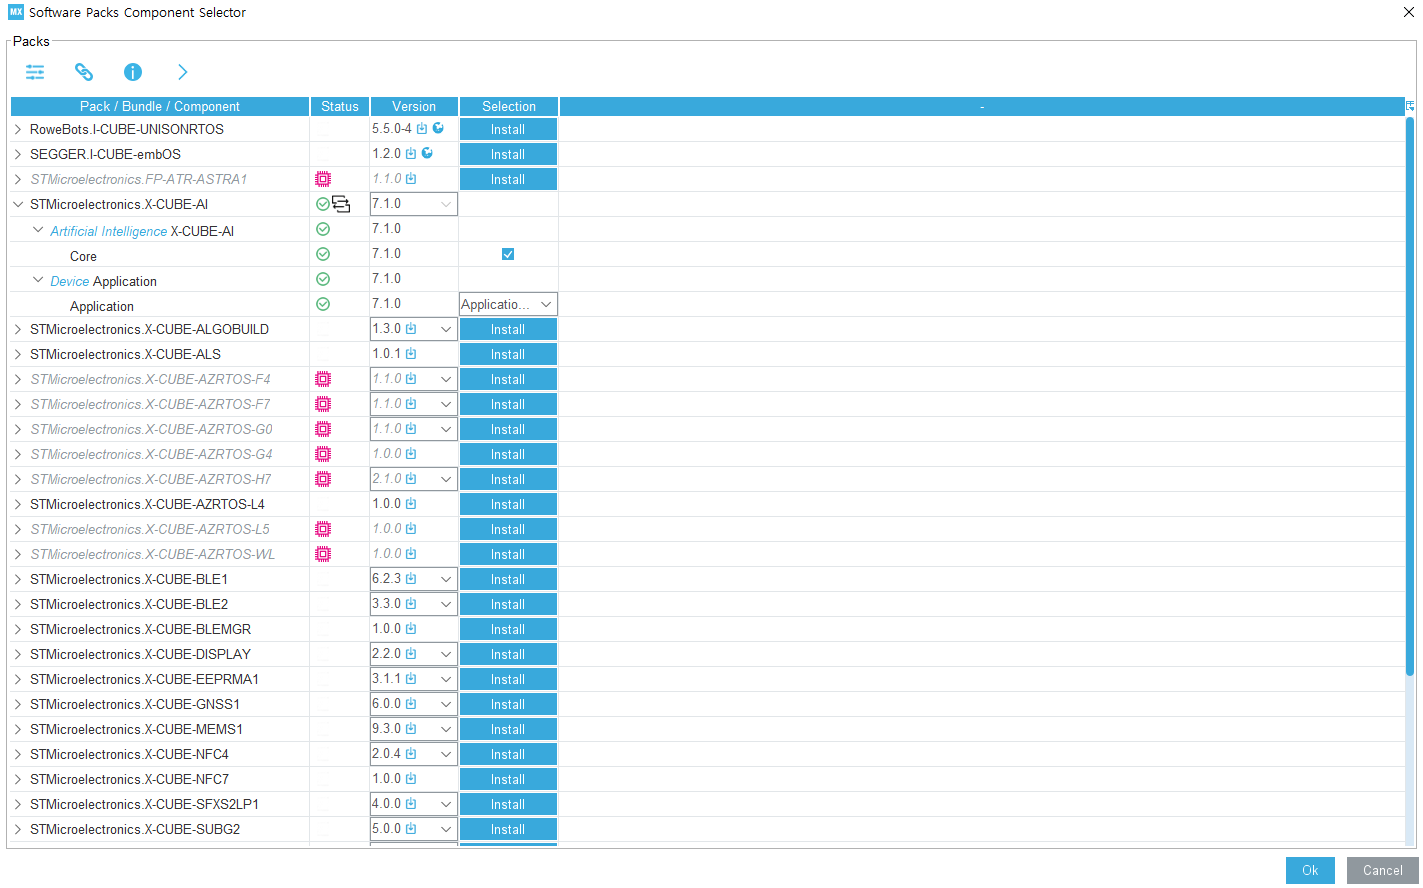
Task: Expand the SEGGER.I-CUBE-embOS pack
Action: [x=18, y=154]
